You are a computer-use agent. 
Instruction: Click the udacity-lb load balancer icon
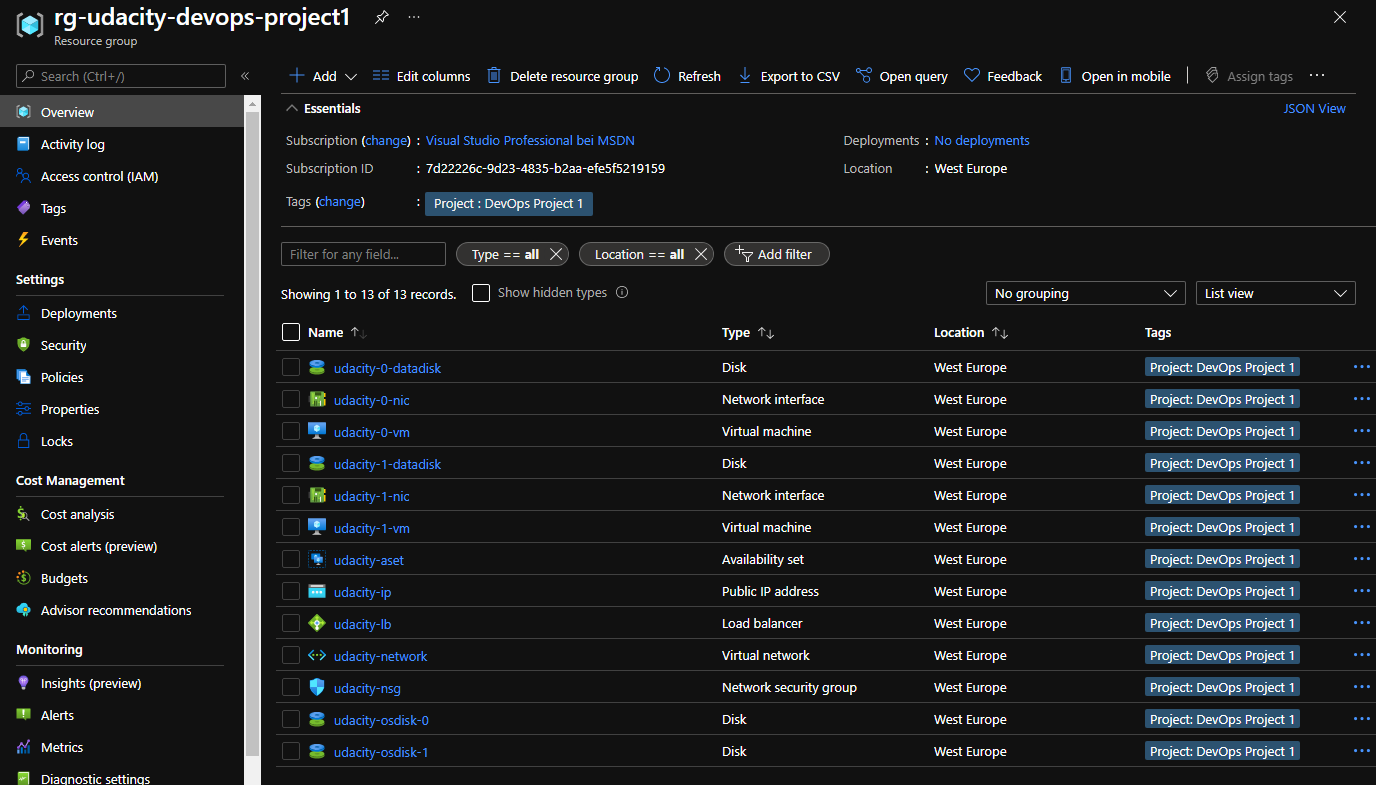[x=317, y=624]
